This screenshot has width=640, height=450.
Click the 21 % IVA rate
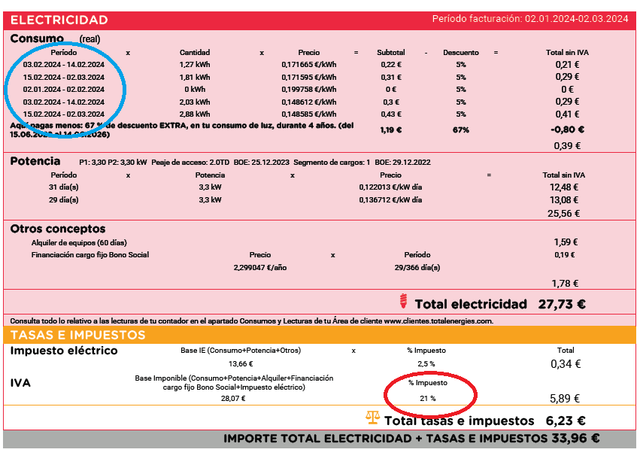coord(427,399)
